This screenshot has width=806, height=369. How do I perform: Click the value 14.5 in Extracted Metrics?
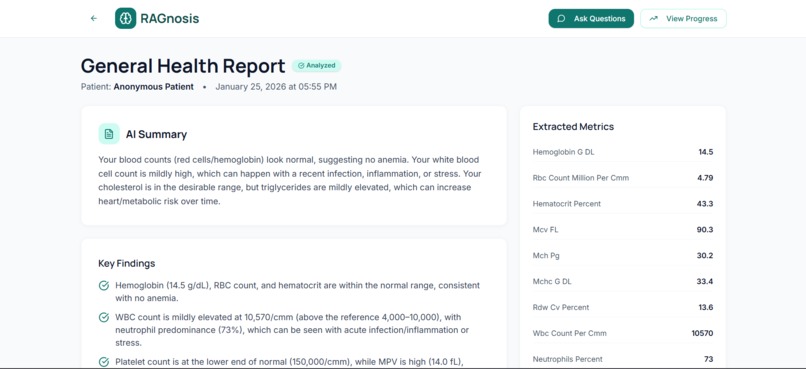point(705,152)
